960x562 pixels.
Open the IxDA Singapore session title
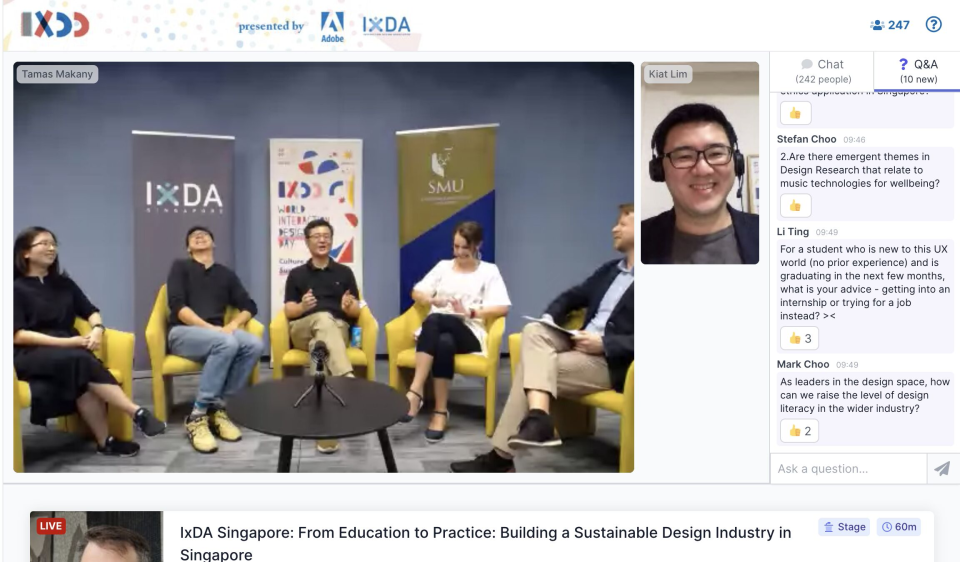pyautogui.click(x=485, y=543)
